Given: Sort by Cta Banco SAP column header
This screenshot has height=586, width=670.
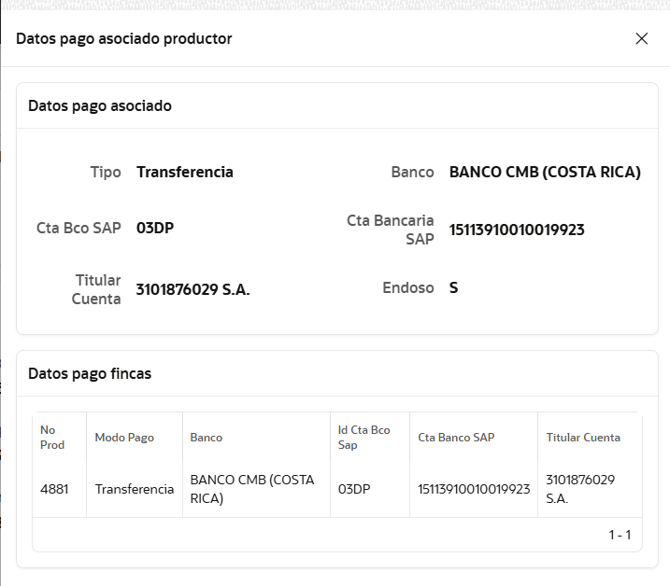Looking at the screenshot, I should [456, 437].
